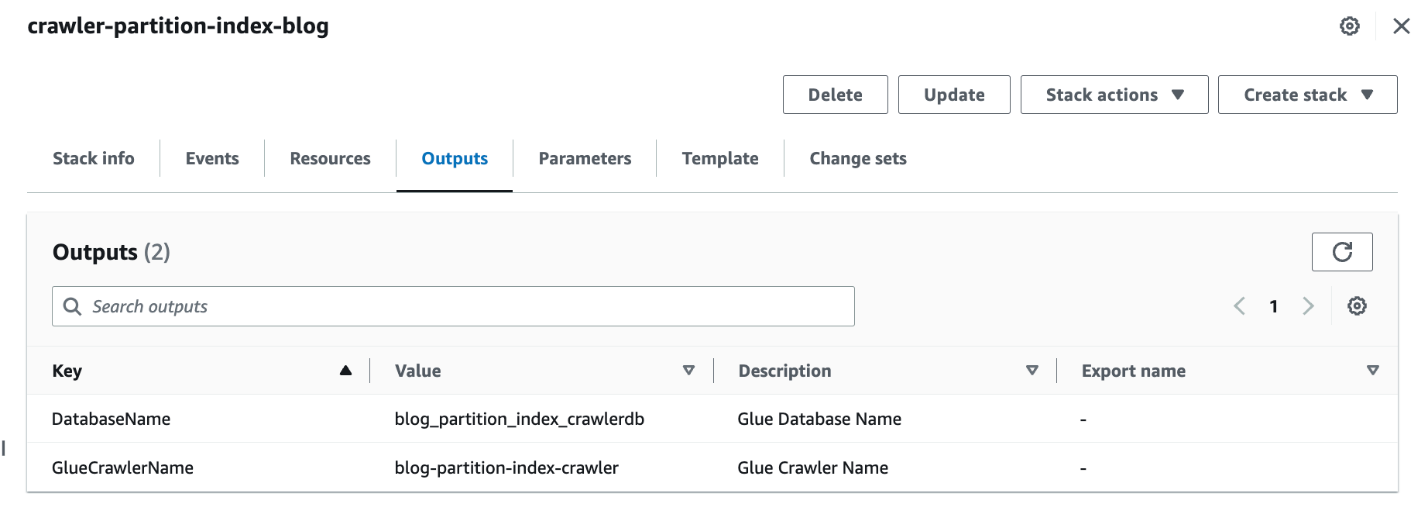
Task: Open the Create stack dropdown
Action: pos(1307,95)
